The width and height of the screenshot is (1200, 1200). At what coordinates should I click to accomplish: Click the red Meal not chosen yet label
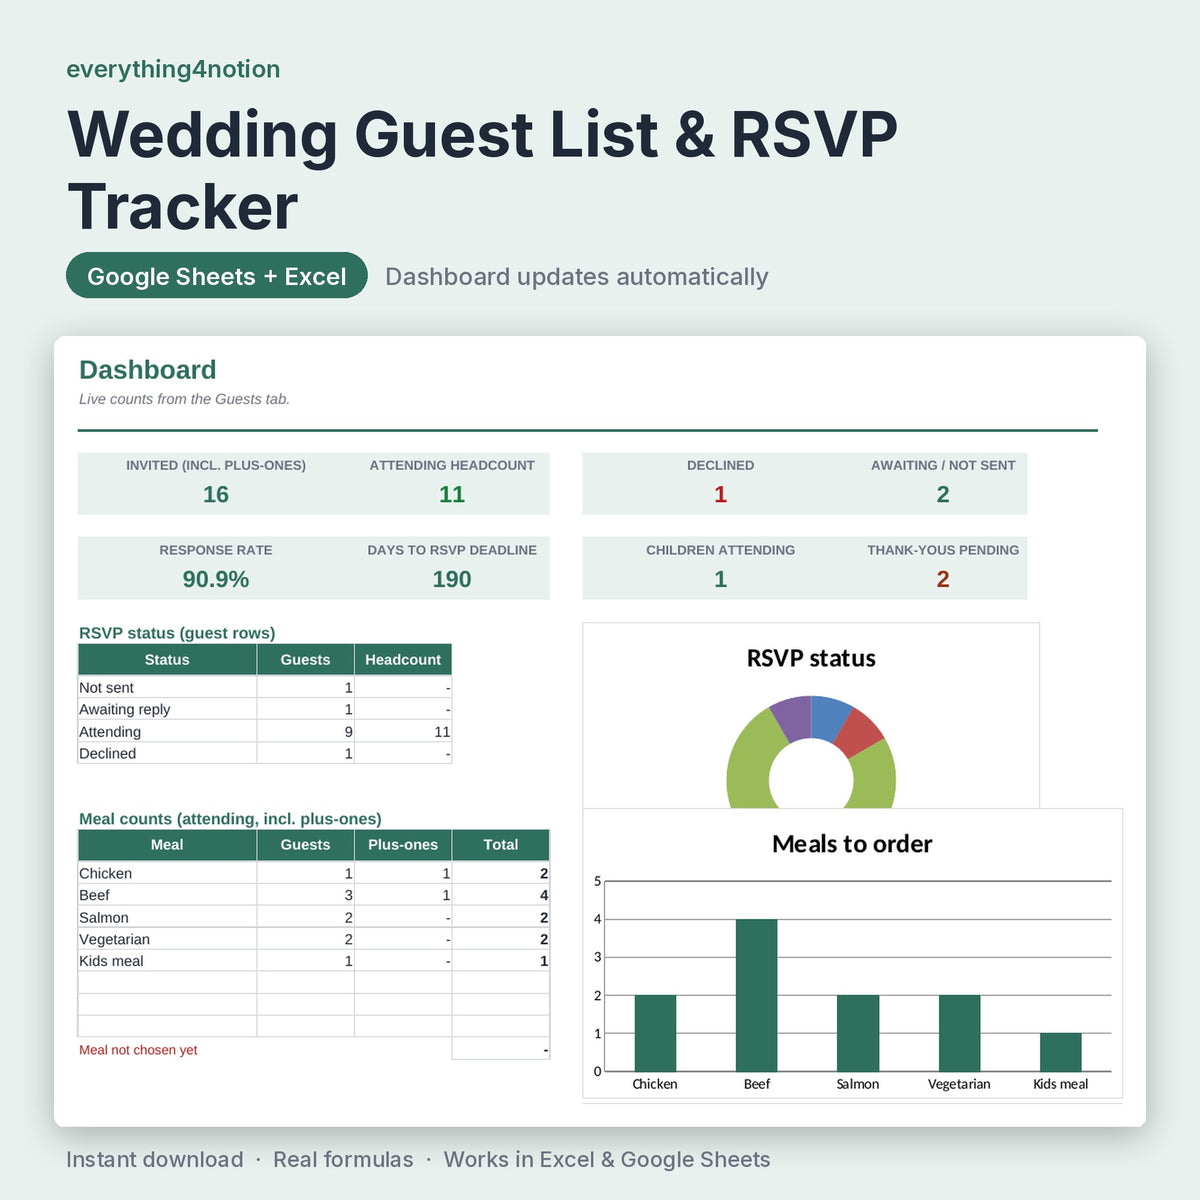pyautogui.click(x=138, y=1050)
